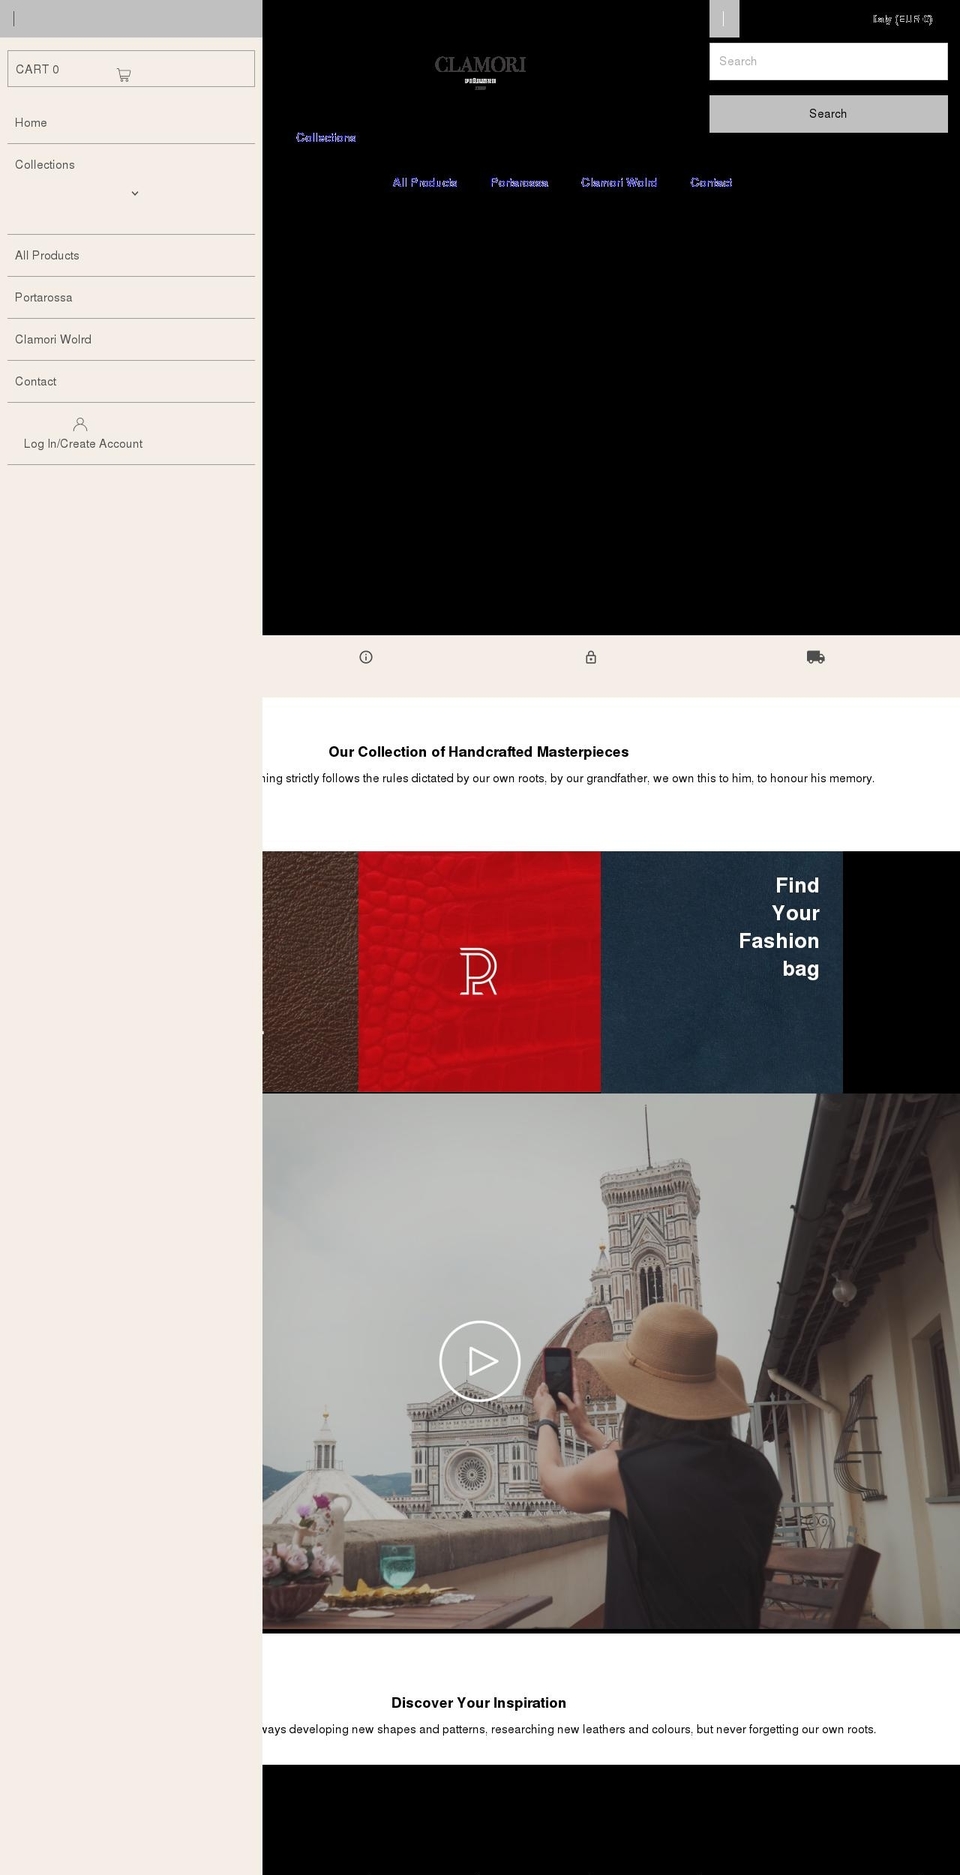The image size is (960, 1875).
Task: Open Portarossa in top navigation
Action: pos(519,183)
